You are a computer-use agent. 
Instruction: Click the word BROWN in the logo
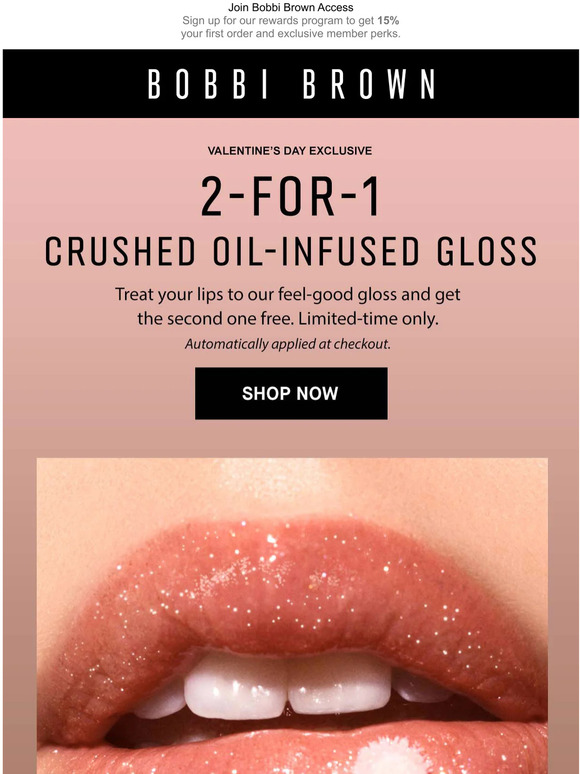click(x=369, y=84)
